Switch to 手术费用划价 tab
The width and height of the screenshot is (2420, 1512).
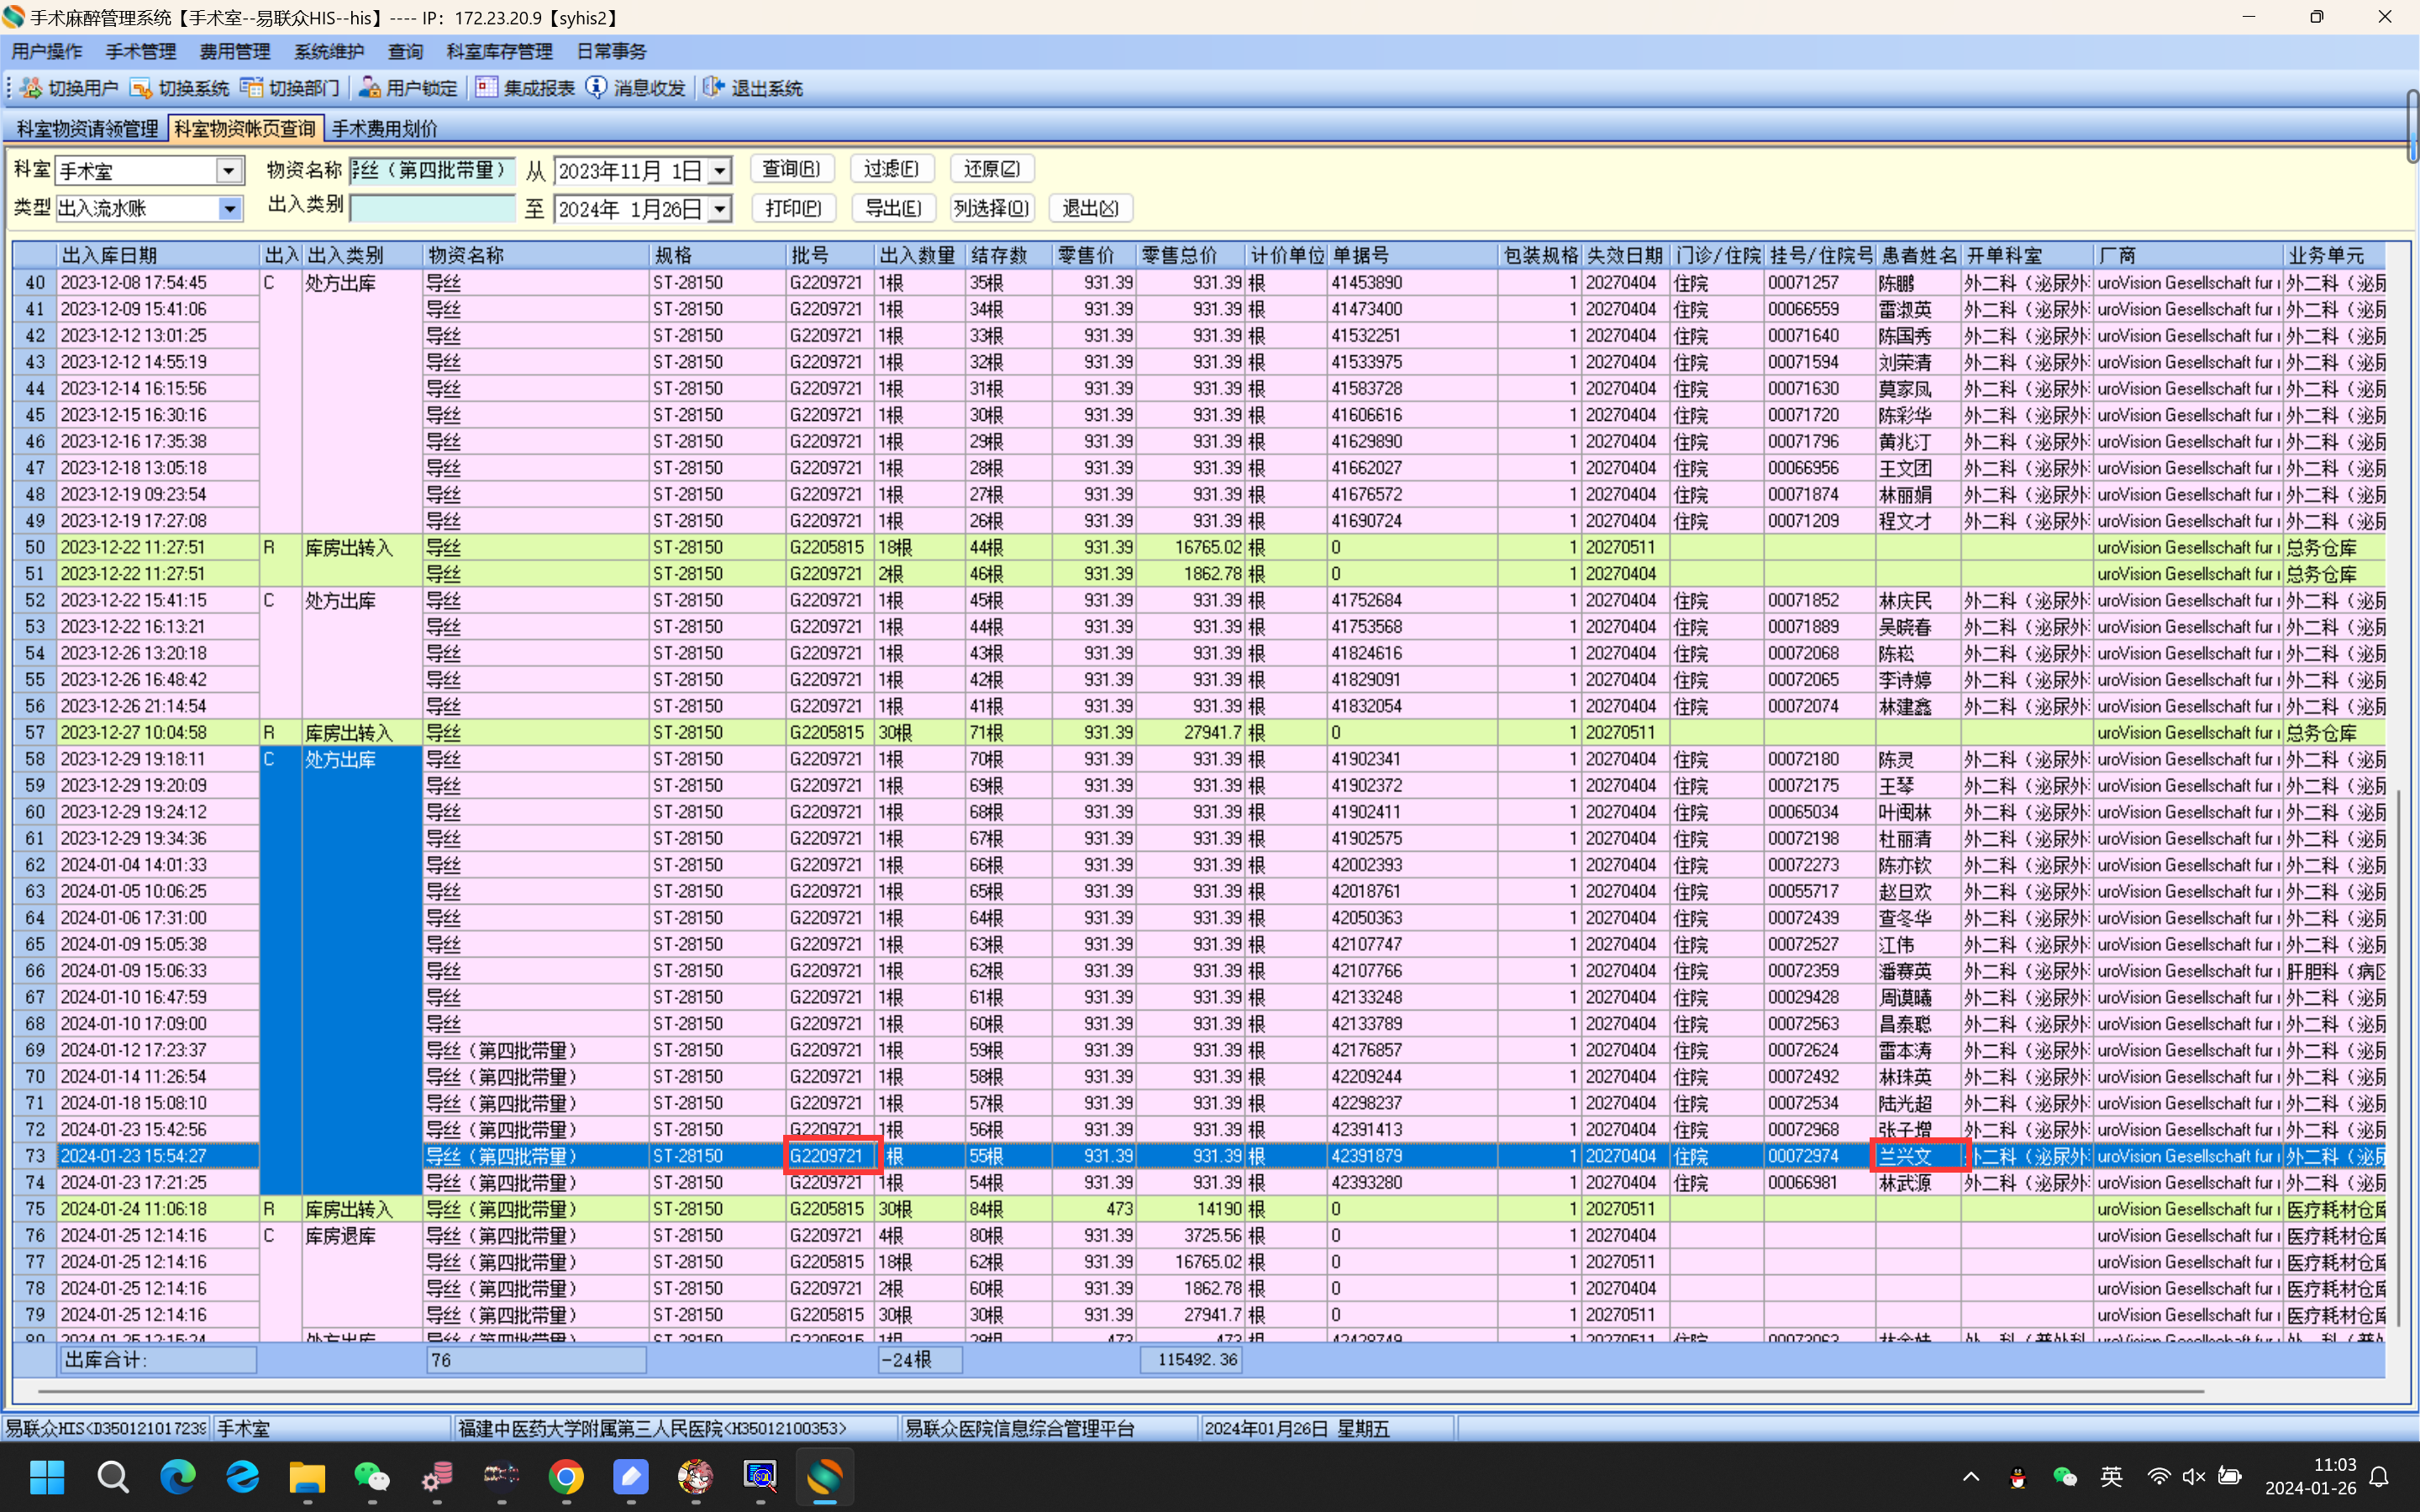tap(384, 129)
